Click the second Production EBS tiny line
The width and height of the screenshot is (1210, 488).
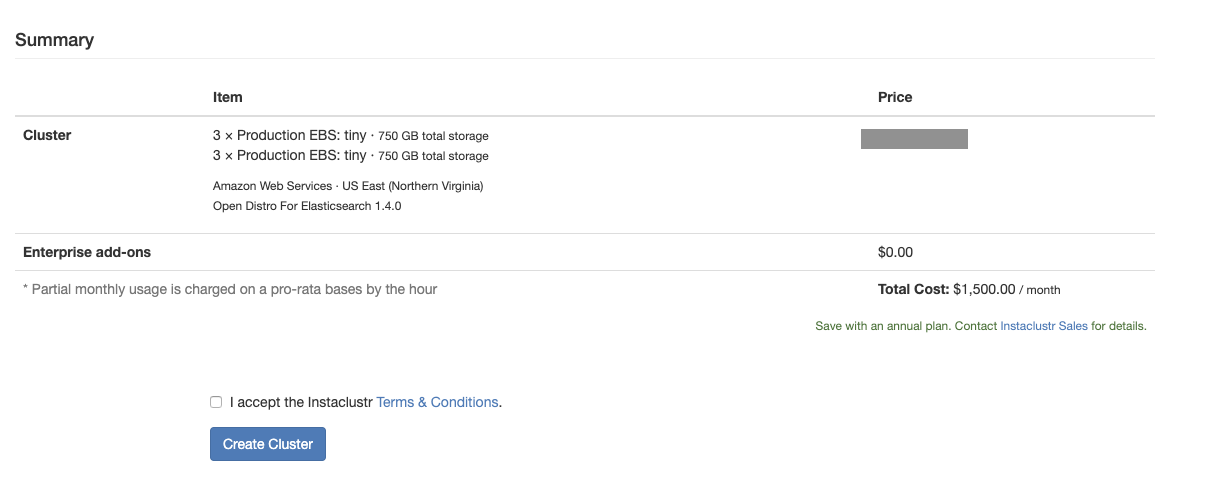(x=350, y=156)
